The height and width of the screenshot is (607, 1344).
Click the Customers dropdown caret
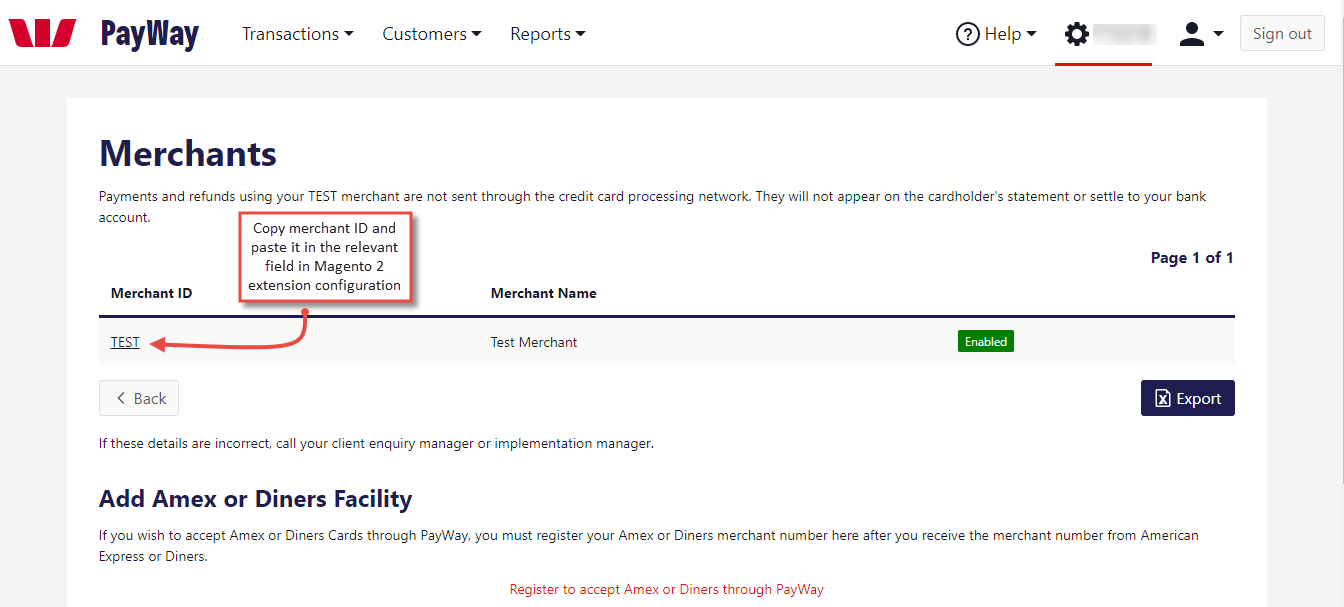click(x=477, y=34)
